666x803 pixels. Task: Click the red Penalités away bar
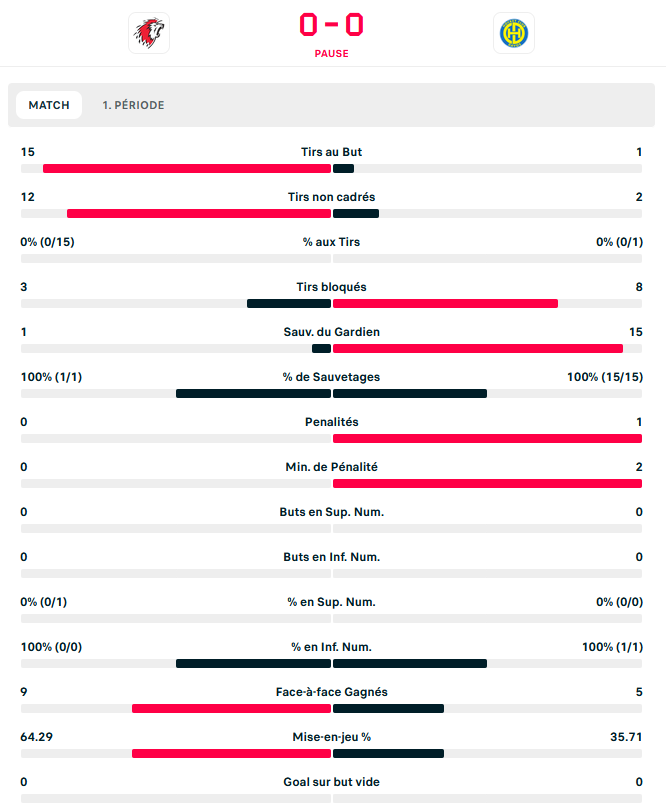click(x=487, y=438)
